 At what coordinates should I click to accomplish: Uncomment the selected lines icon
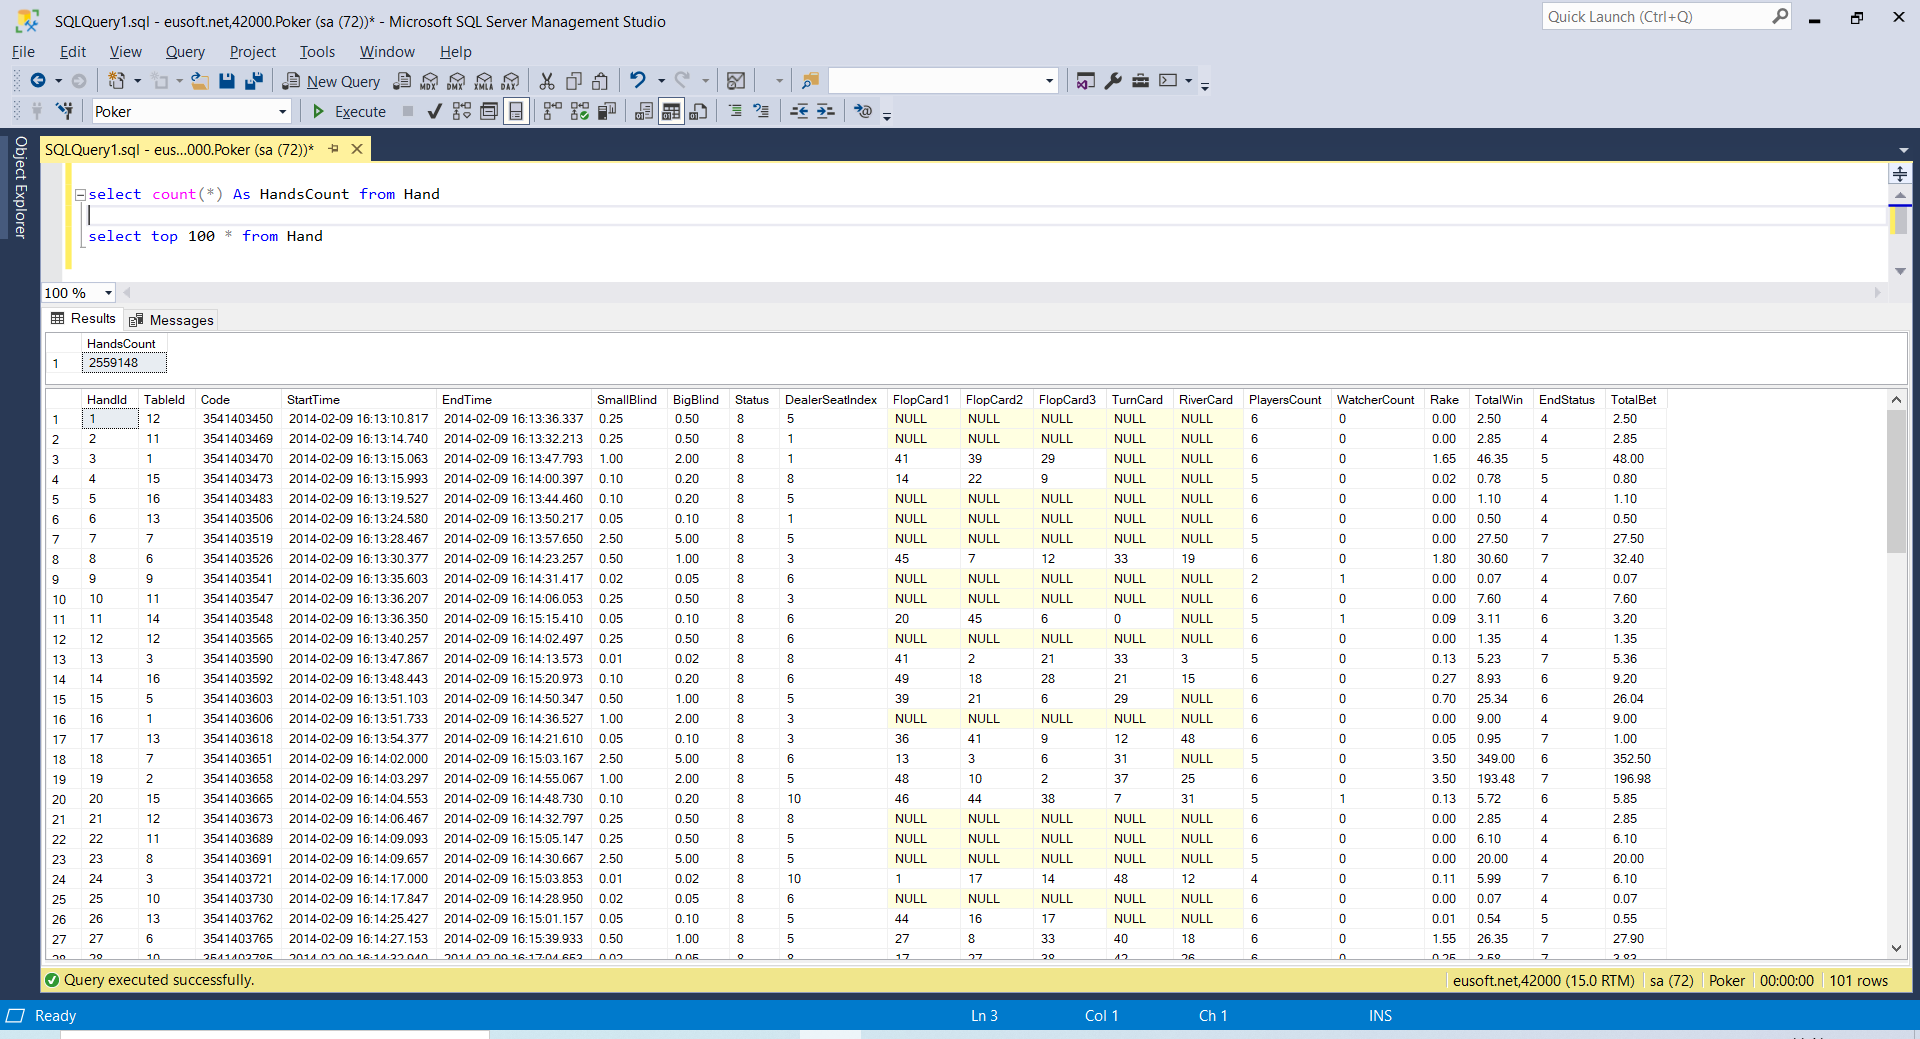tap(761, 111)
